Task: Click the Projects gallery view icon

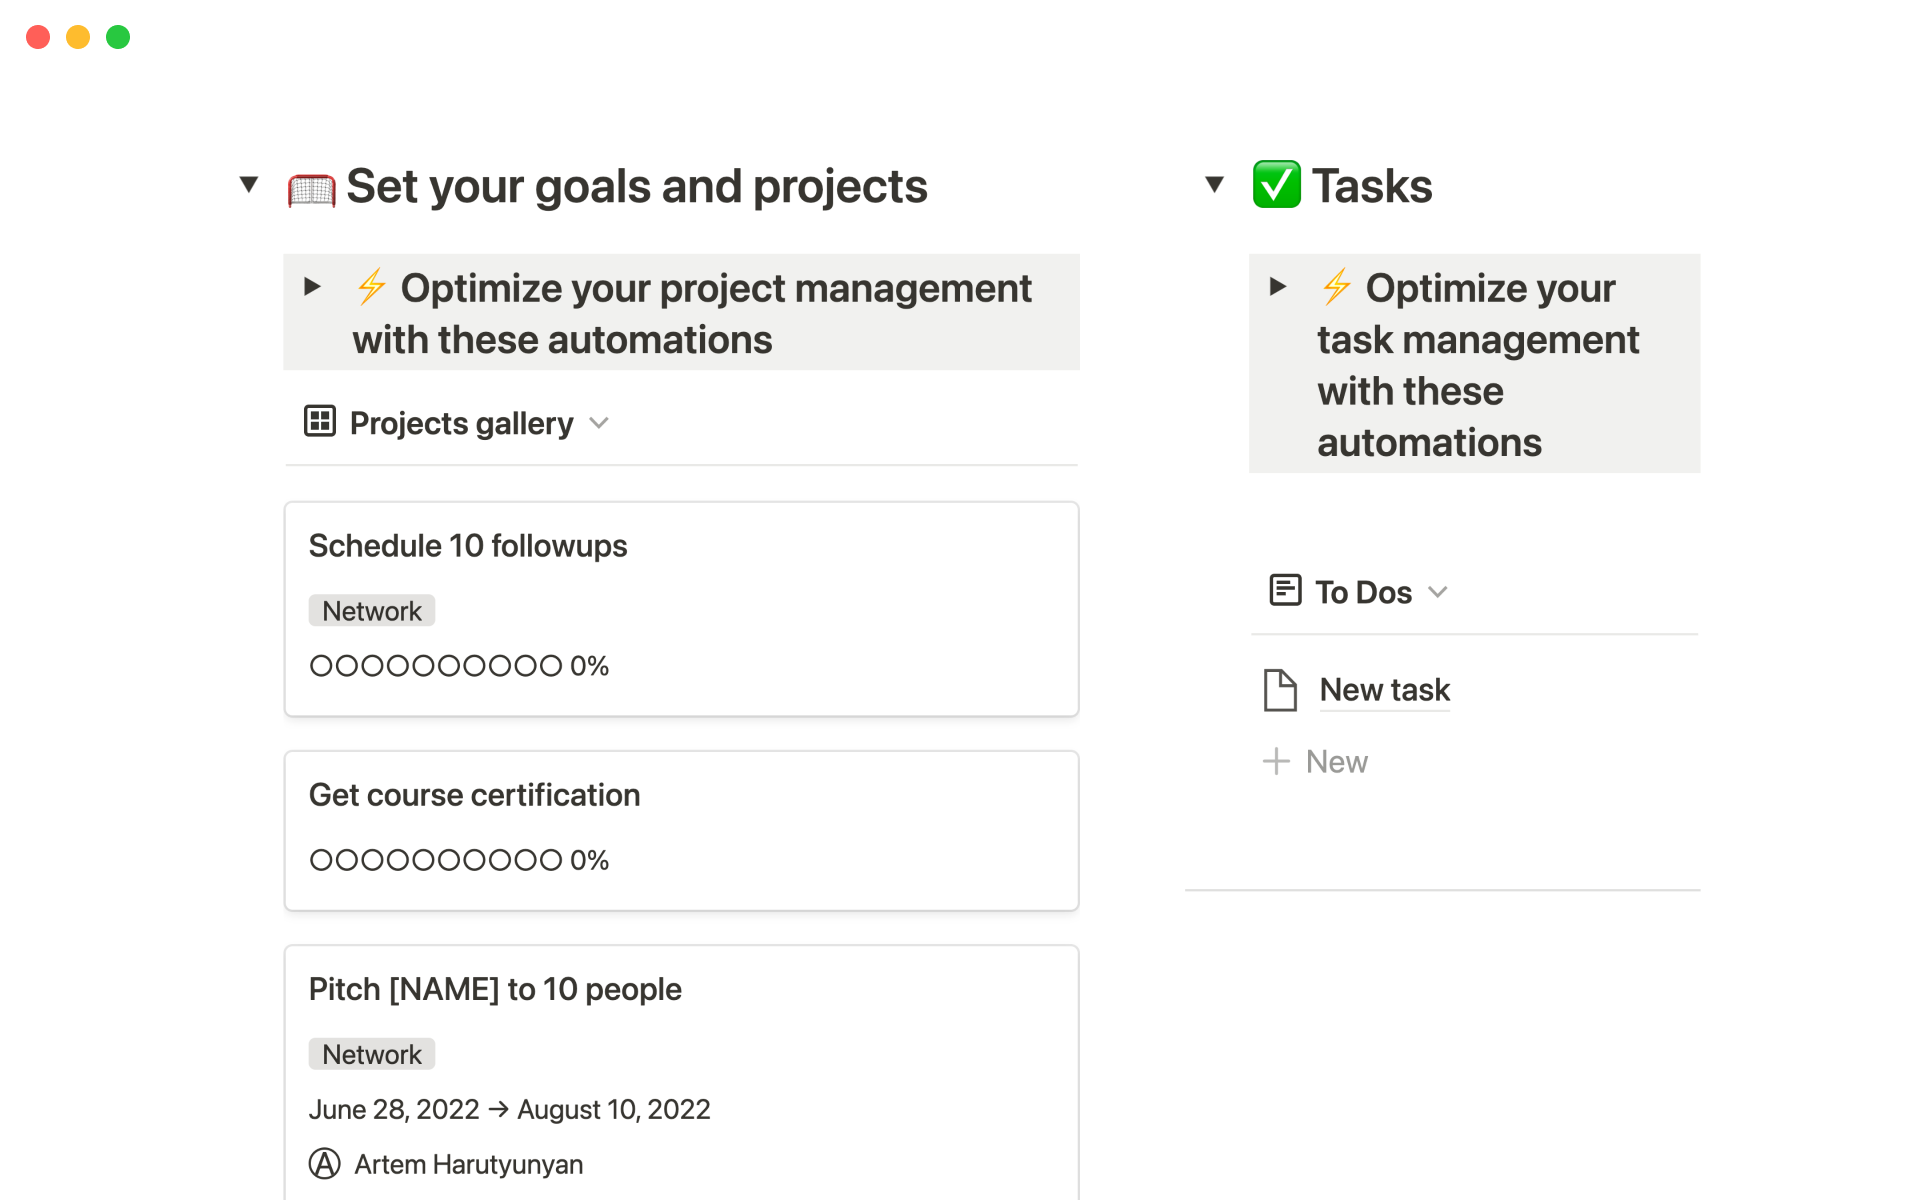Action: pyautogui.click(x=319, y=422)
